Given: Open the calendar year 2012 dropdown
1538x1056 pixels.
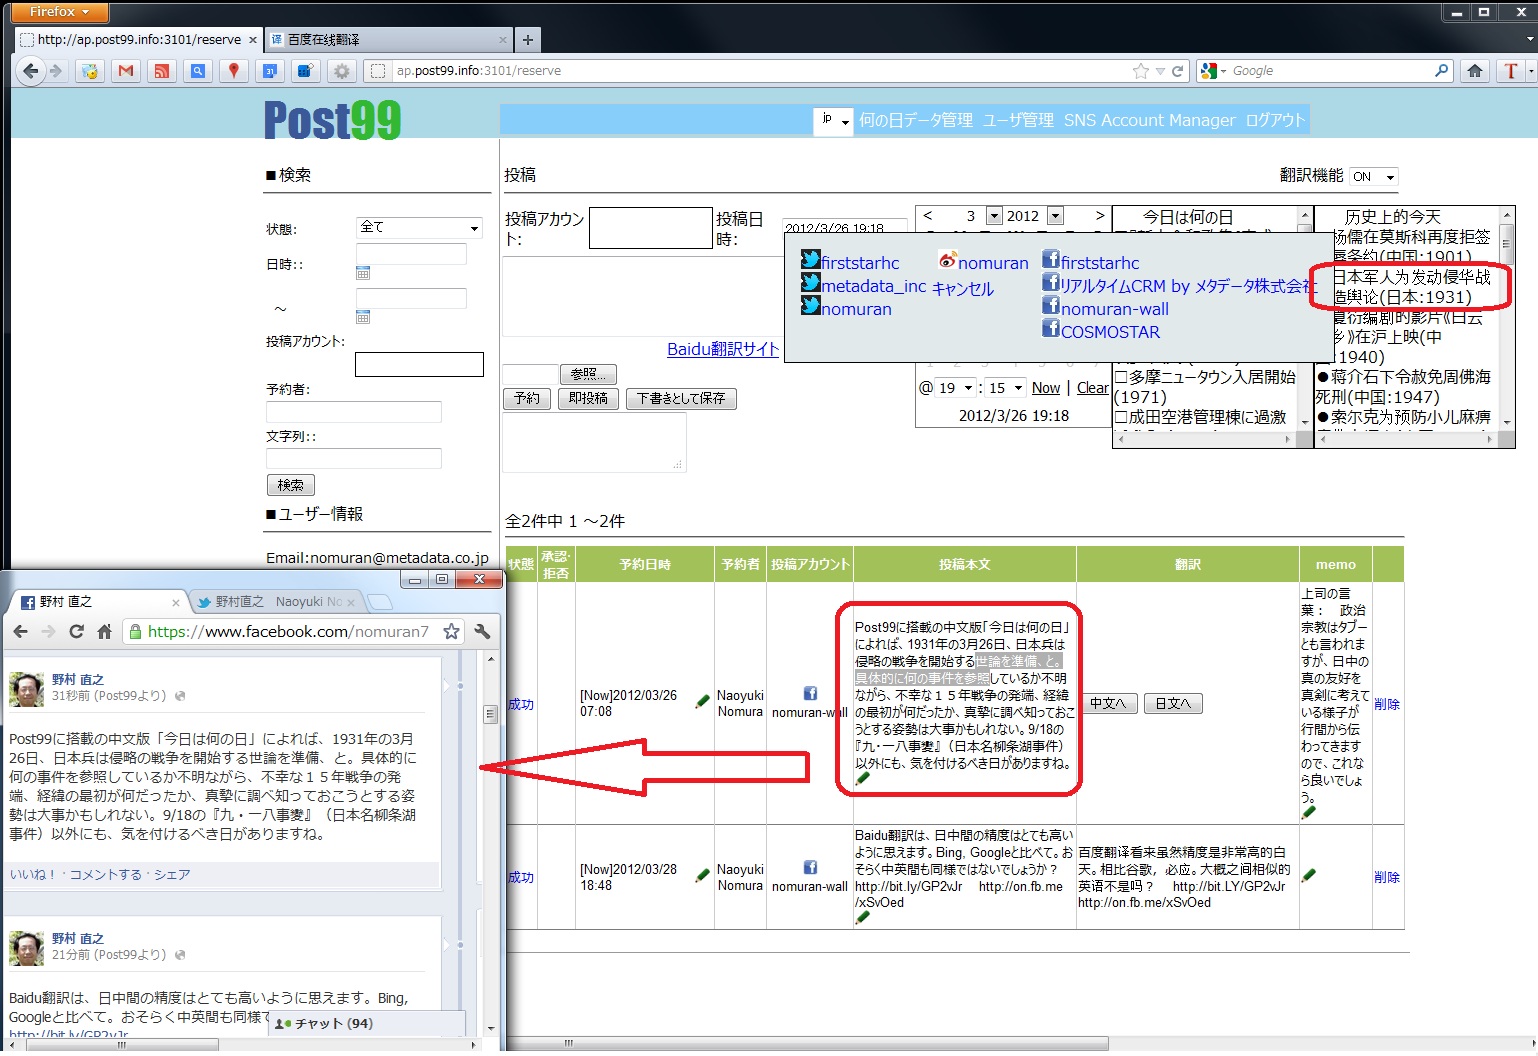Looking at the screenshot, I should point(1055,216).
